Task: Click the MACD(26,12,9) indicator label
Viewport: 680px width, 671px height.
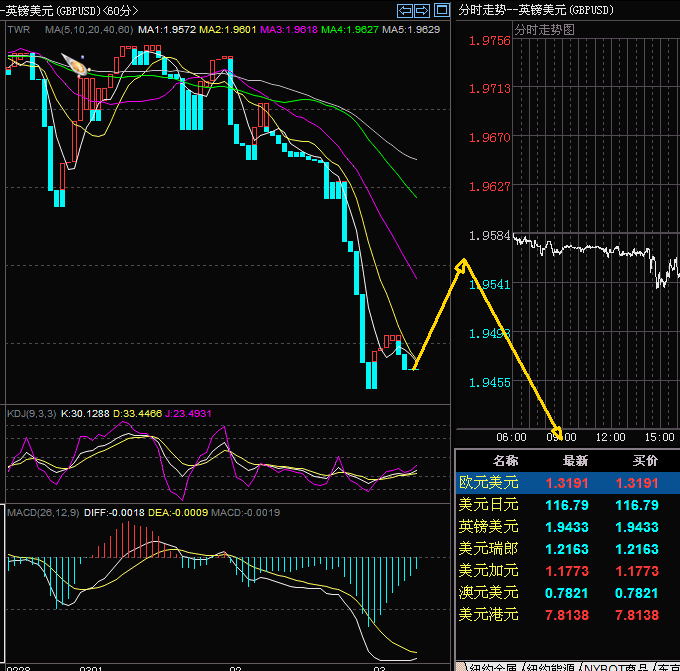Action: (x=41, y=513)
